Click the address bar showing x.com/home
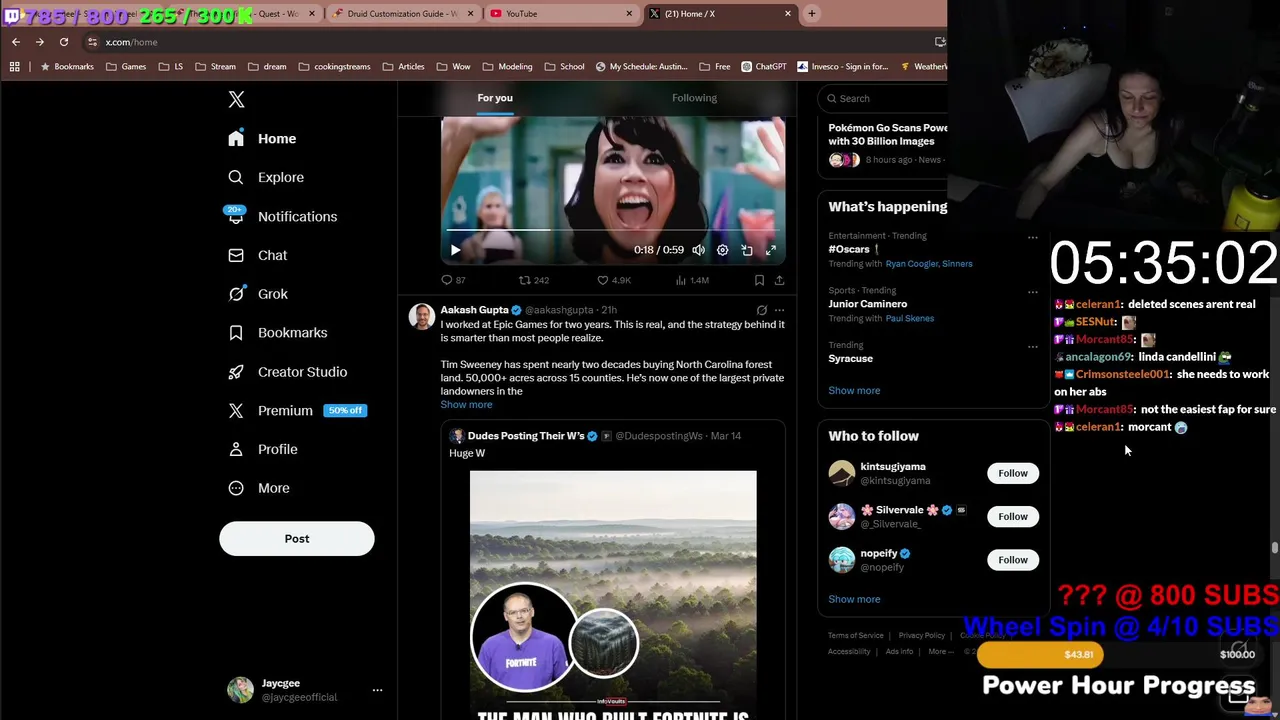This screenshot has width=1280, height=720. (510, 42)
